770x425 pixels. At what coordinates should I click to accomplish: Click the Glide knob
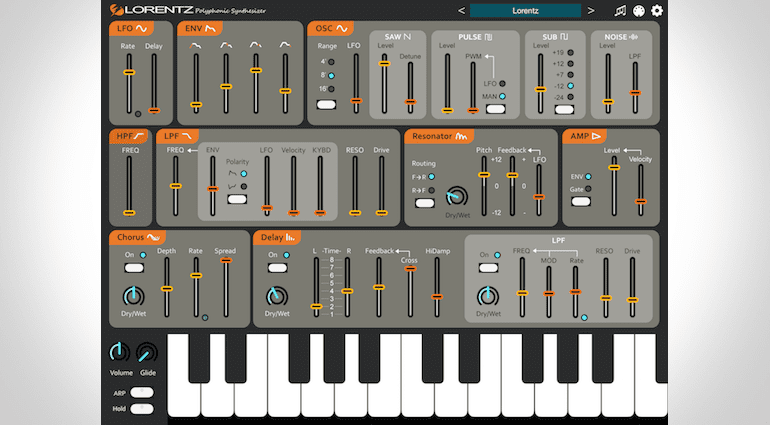click(147, 353)
